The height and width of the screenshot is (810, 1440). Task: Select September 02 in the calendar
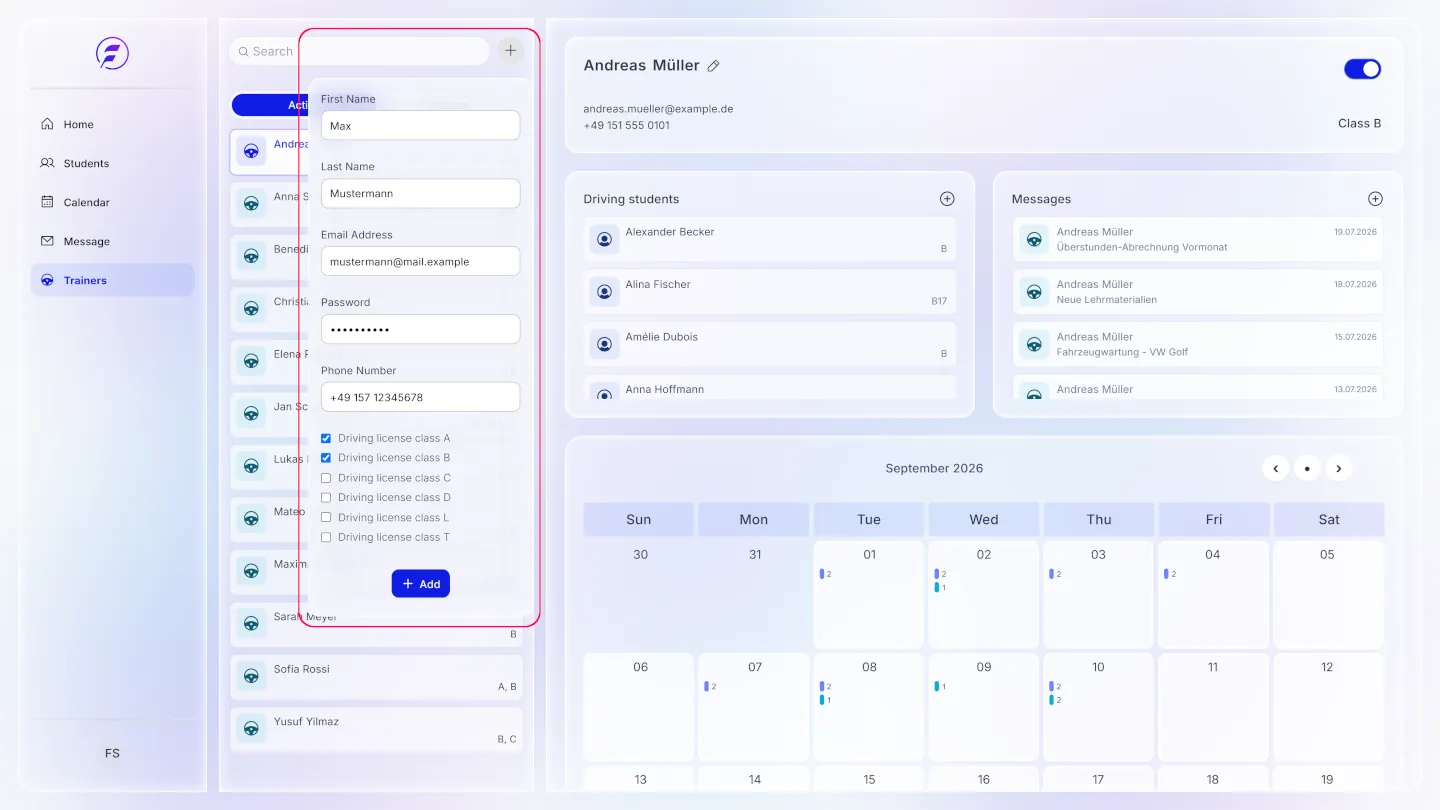tap(983, 595)
